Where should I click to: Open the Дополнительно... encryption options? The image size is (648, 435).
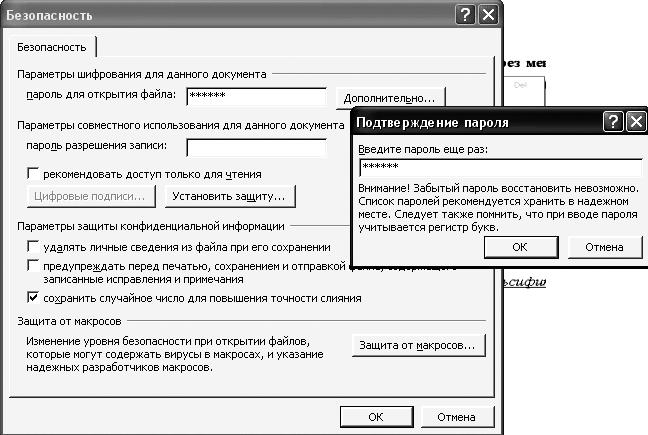tap(390, 98)
